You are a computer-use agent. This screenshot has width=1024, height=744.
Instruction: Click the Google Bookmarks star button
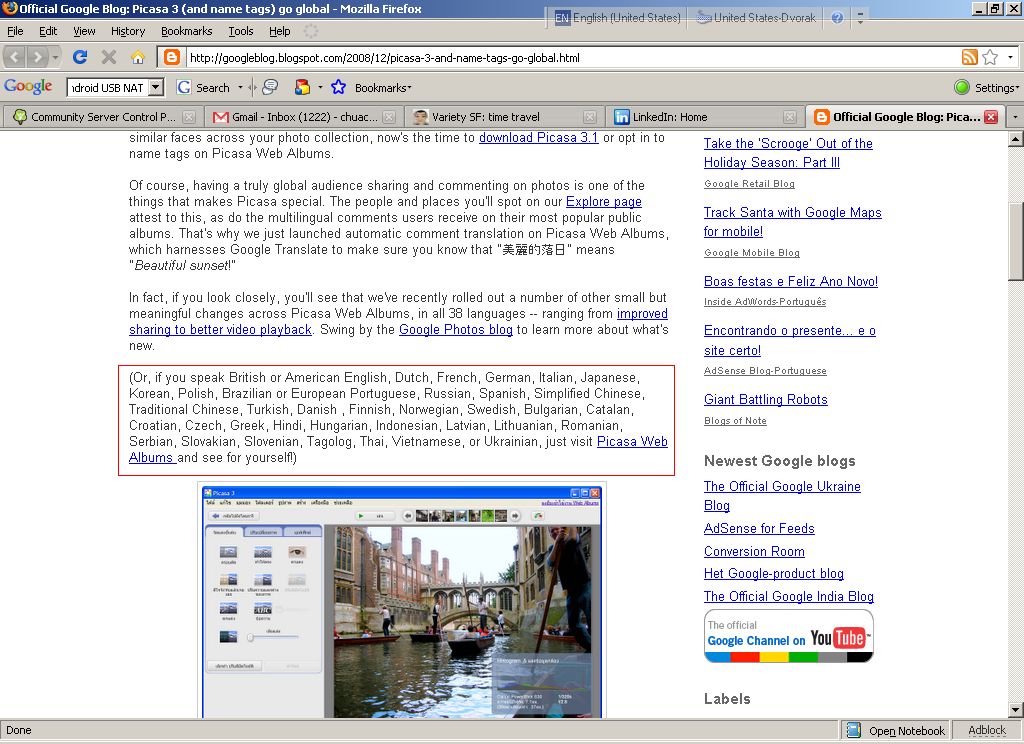[x=338, y=87]
